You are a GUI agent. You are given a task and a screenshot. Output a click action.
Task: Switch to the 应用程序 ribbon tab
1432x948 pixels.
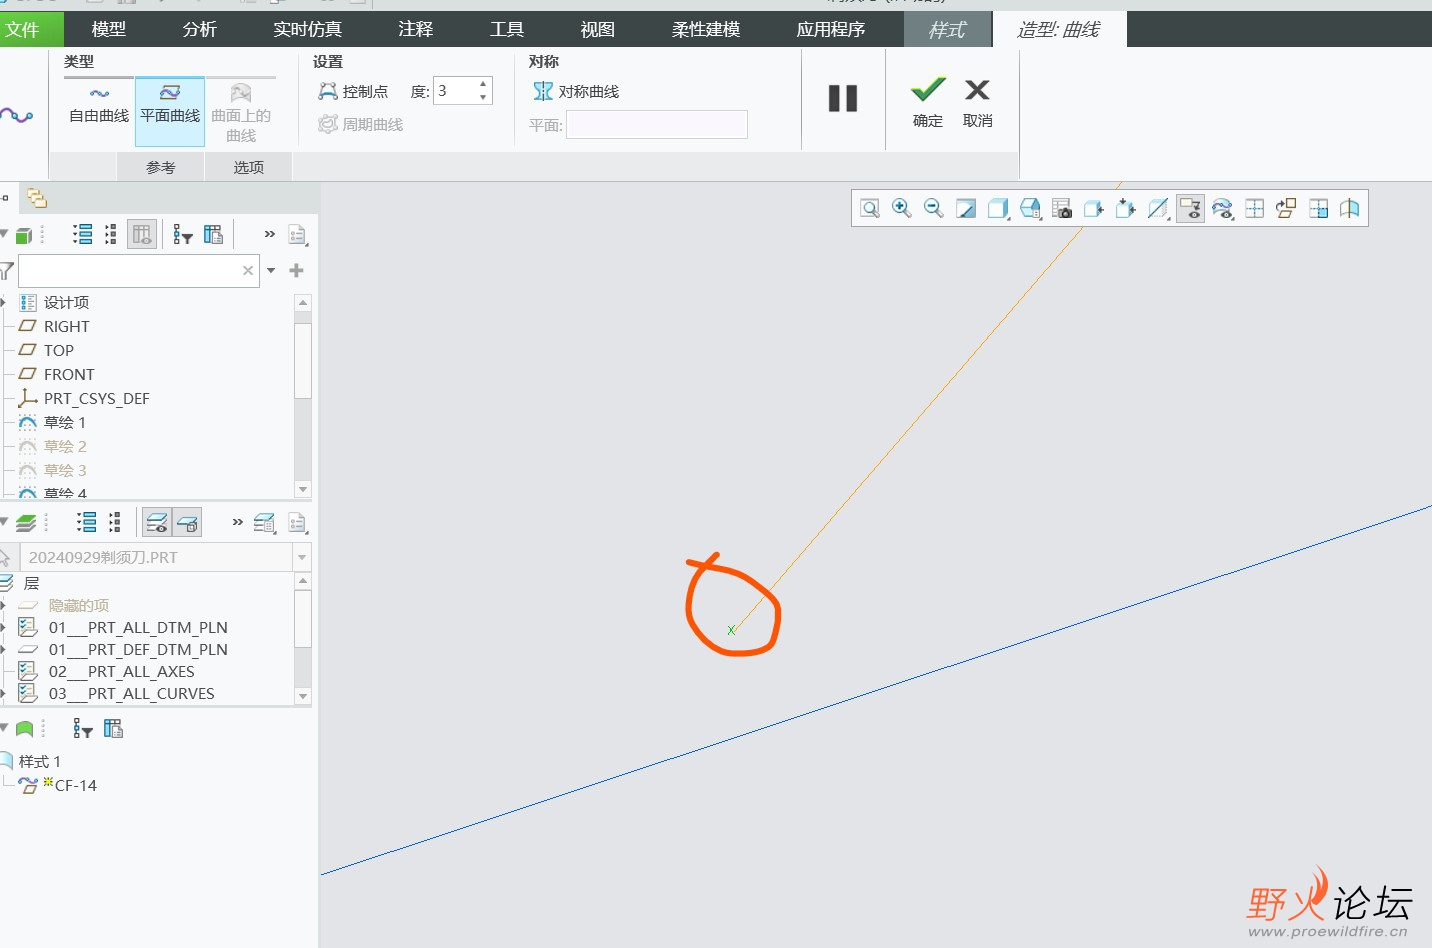pyautogui.click(x=831, y=29)
